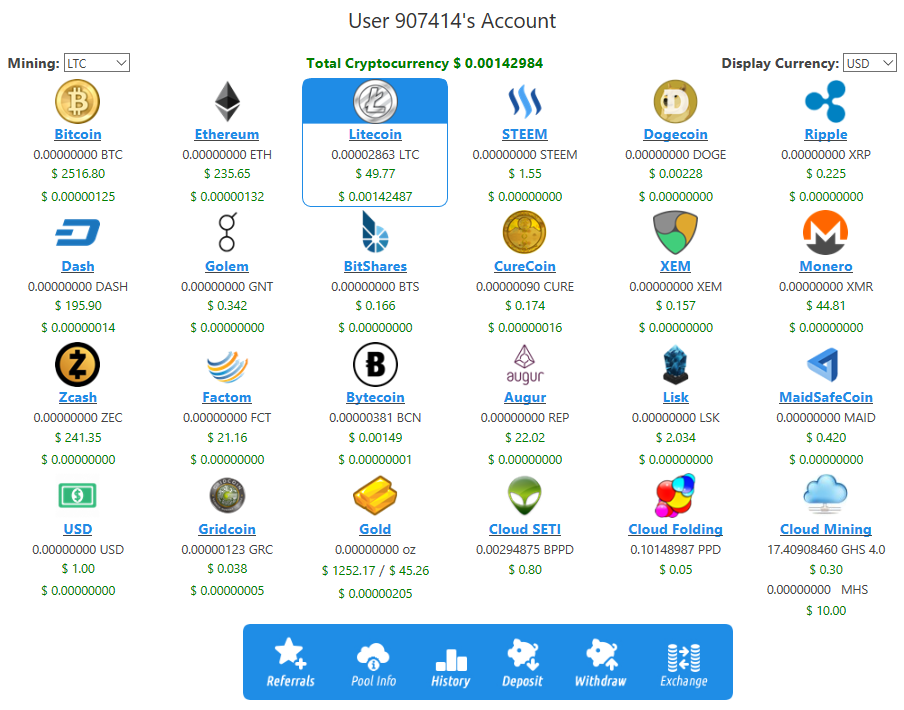904x710 pixels.
Task: Follow the Ripple link
Action: click(826, 134)
